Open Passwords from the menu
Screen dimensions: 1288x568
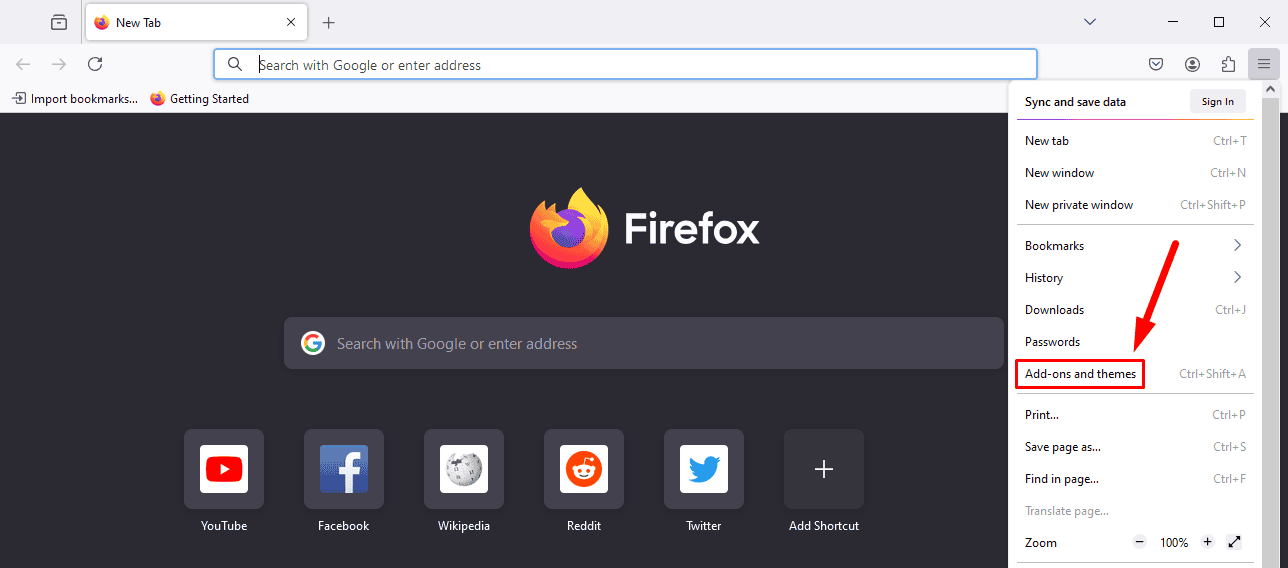(1135, 342)
